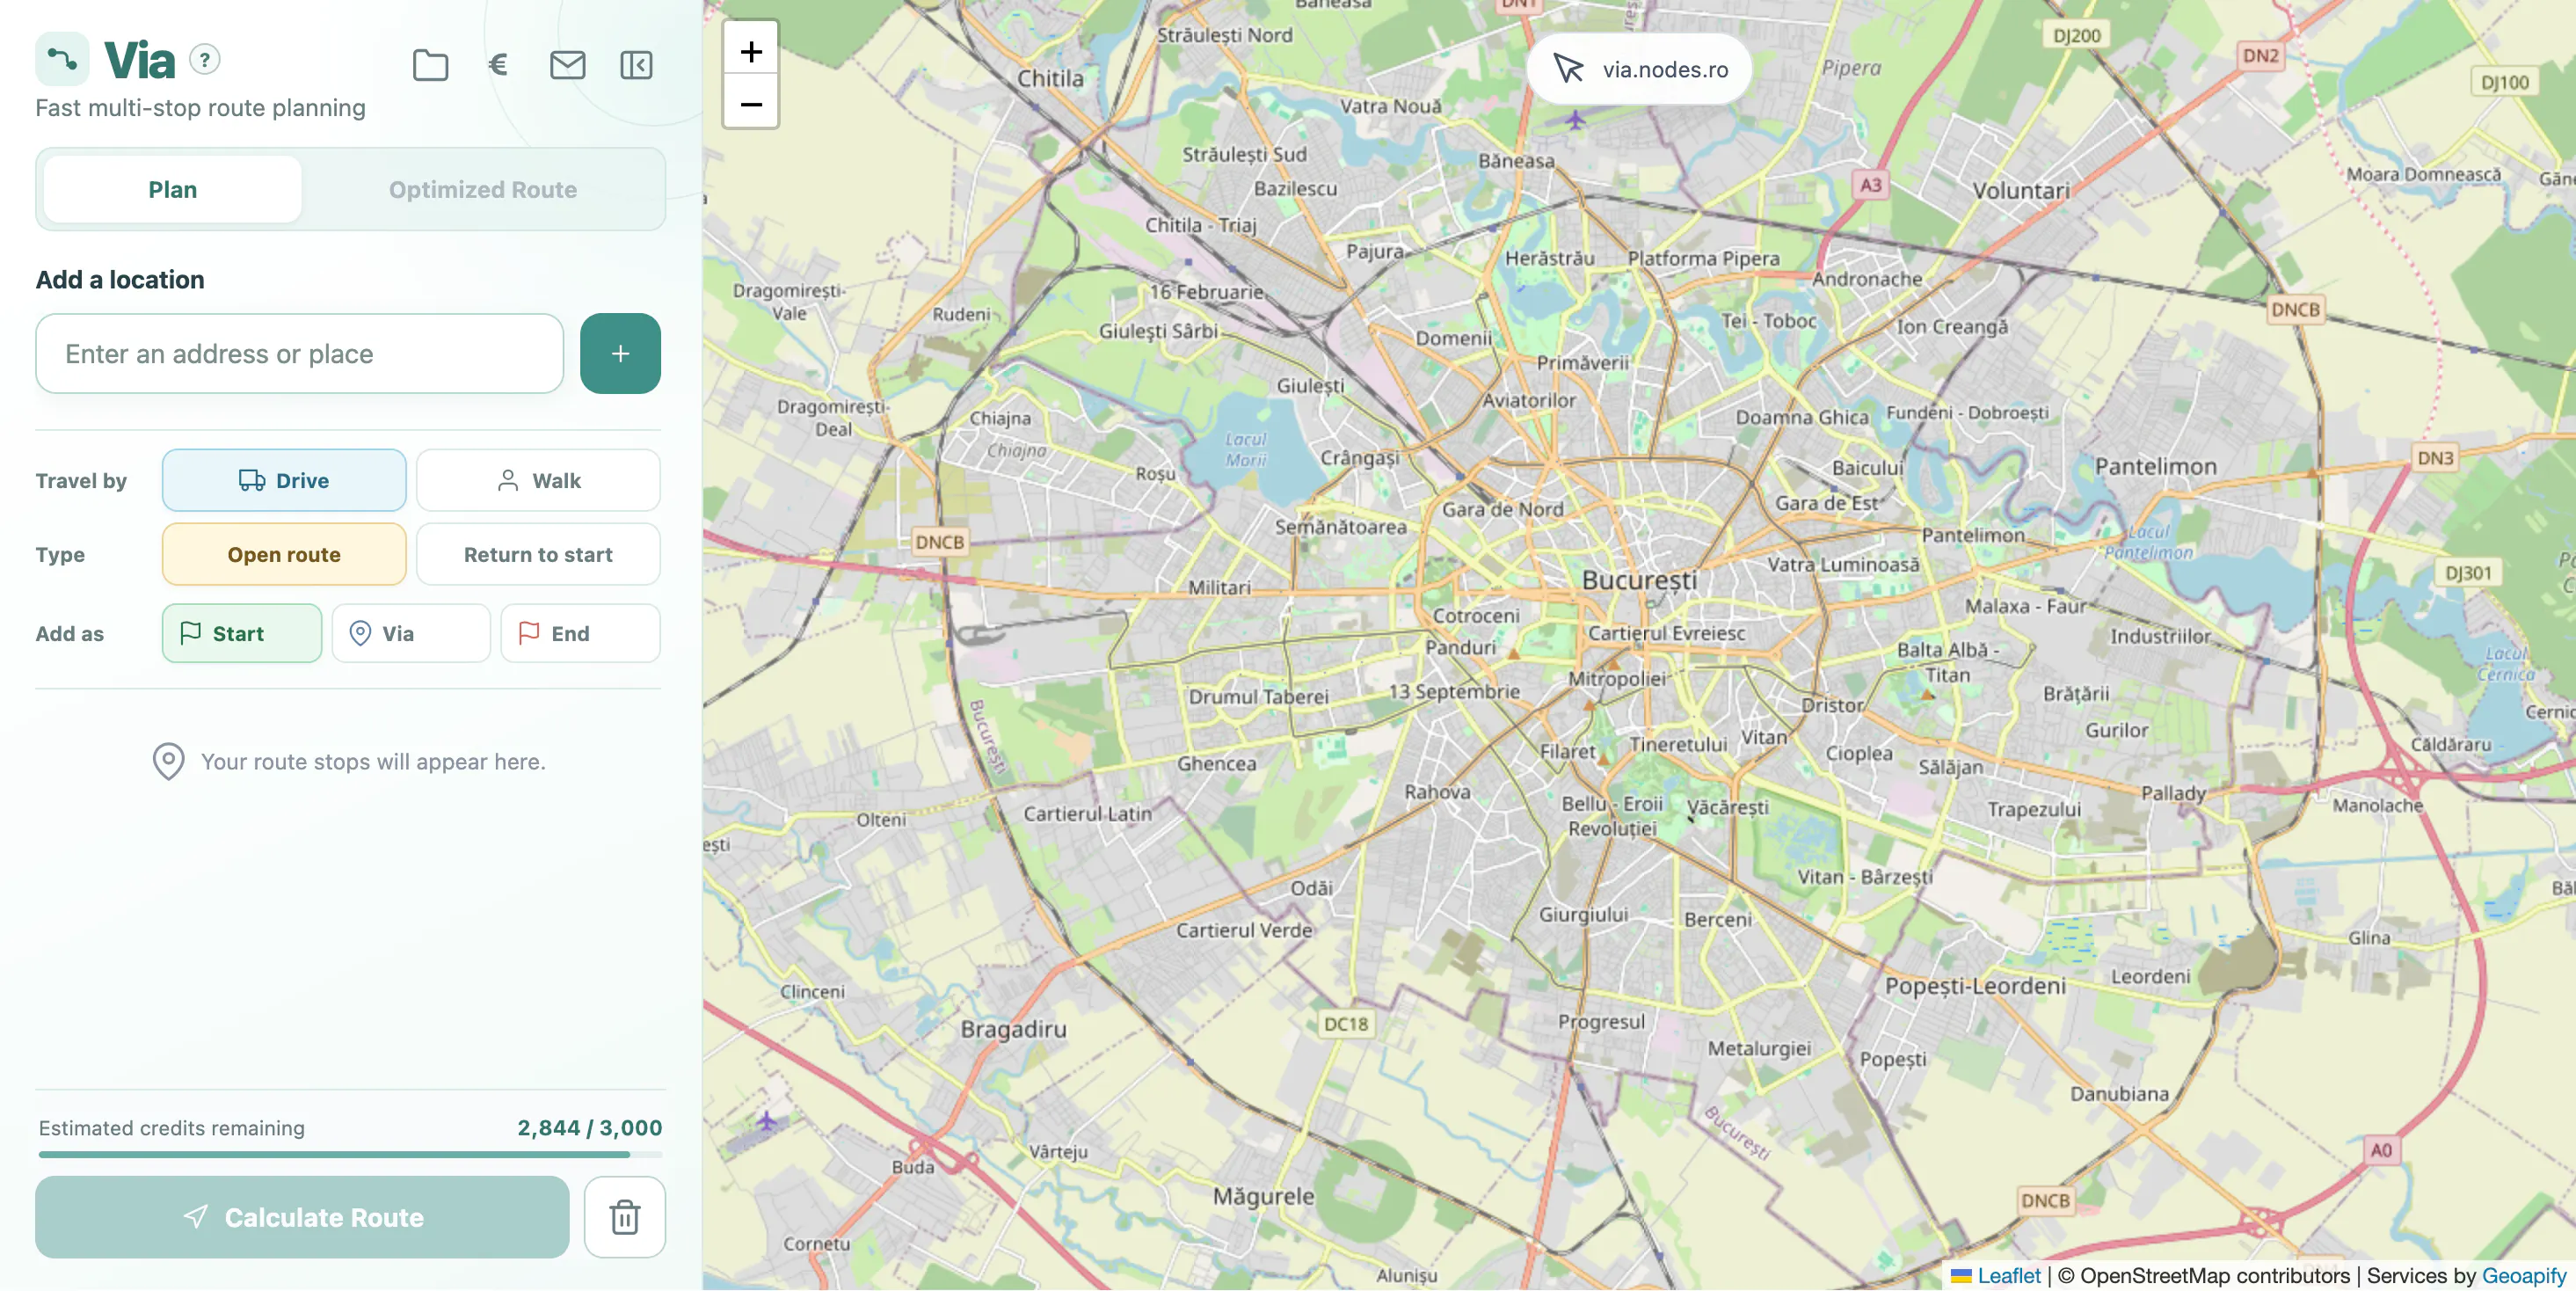Screen dimensions: 2576x1291
Task: Click Estimated credits remaining label
Action: (172, 1128)
